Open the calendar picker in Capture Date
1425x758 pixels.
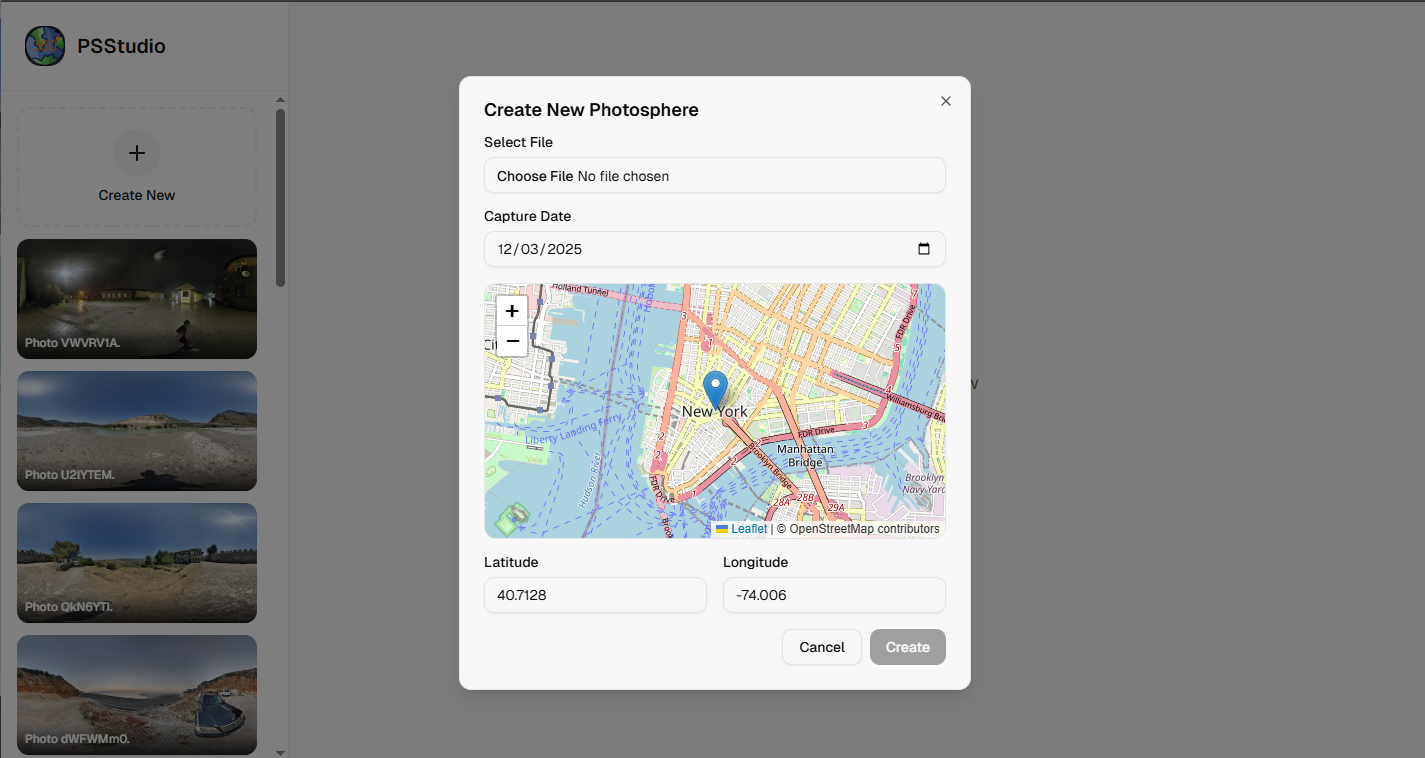click(924, 249)
